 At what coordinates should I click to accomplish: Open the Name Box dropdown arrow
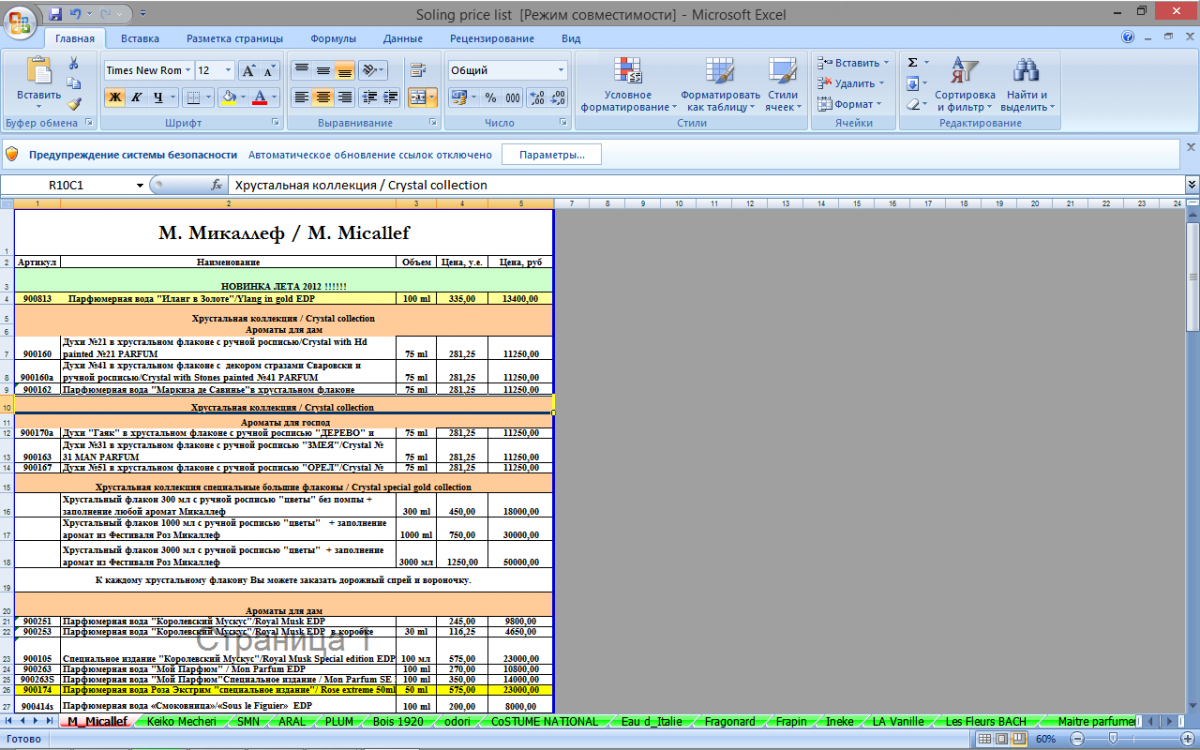click(140, 185)
